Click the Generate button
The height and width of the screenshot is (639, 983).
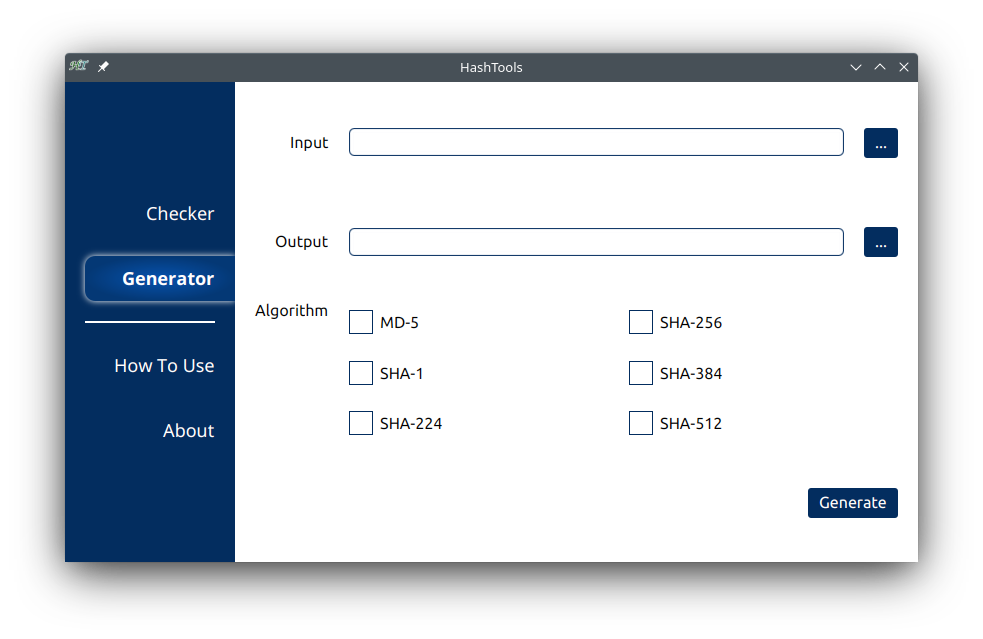pyautogui.click(x=853, y=503)
